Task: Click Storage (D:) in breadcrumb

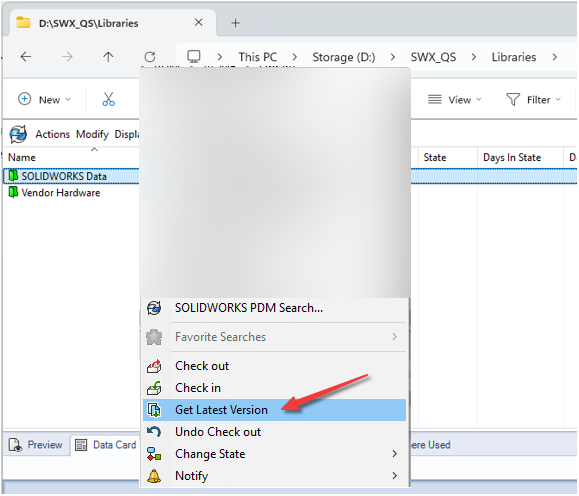Action: (x=344, y=57)
